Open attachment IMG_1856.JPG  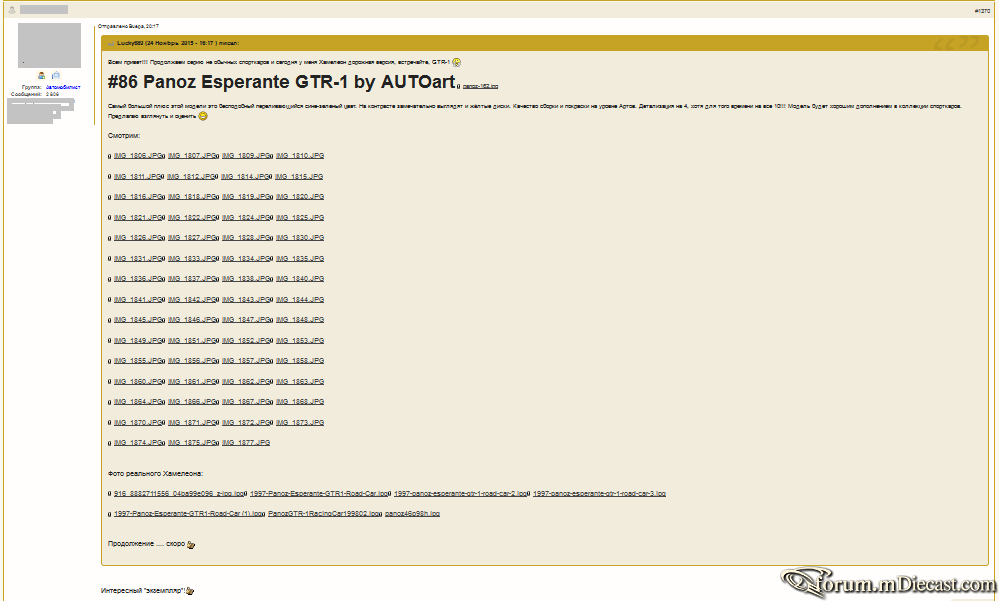click(x=192, y=361)
